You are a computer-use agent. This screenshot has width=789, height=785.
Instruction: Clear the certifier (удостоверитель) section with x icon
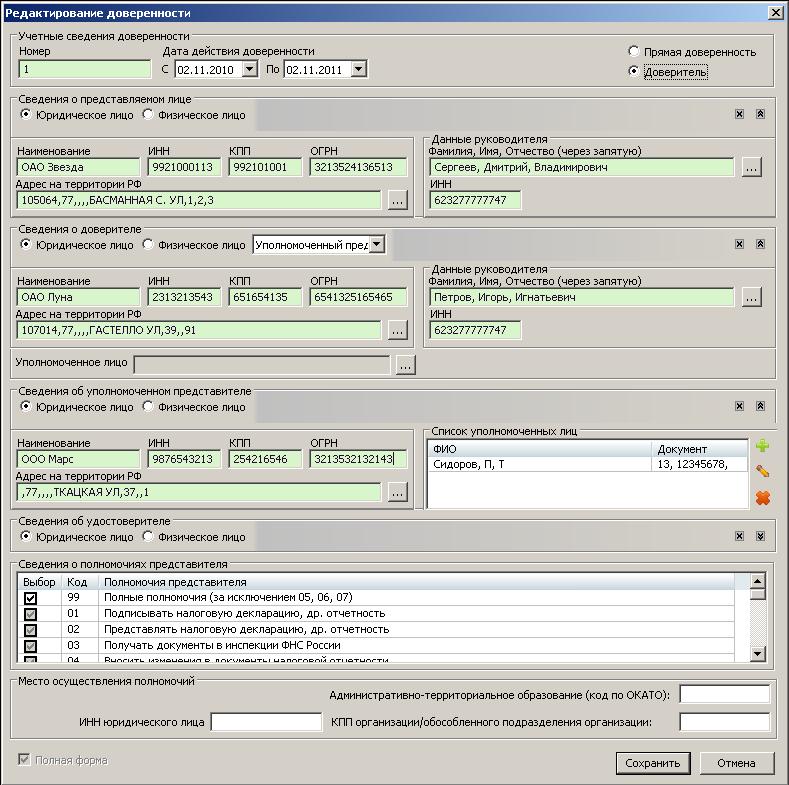pyautogui.click(x=739, y=536)
